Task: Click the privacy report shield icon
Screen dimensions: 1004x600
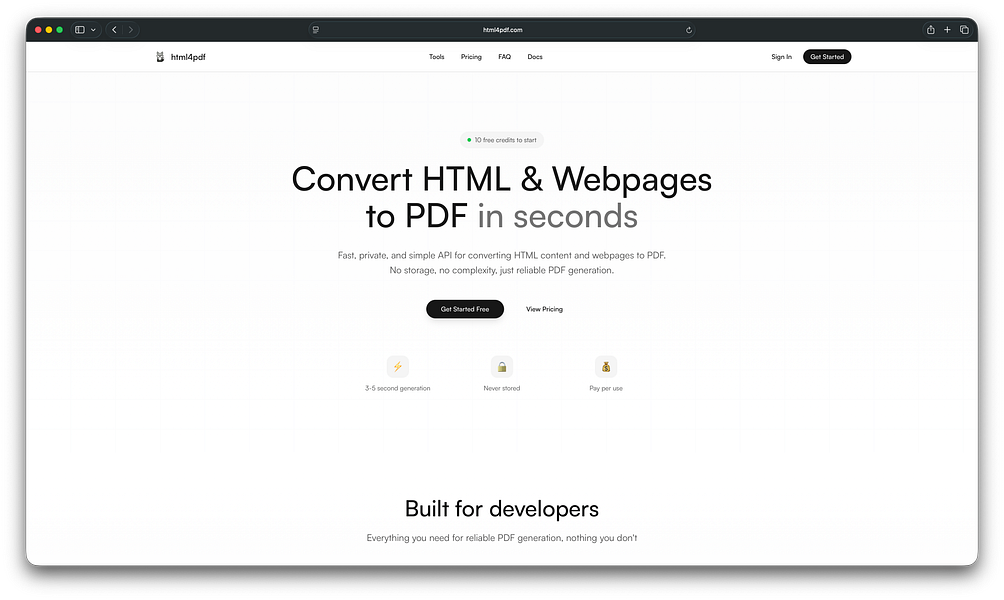Action: click(x=315, y=29)
